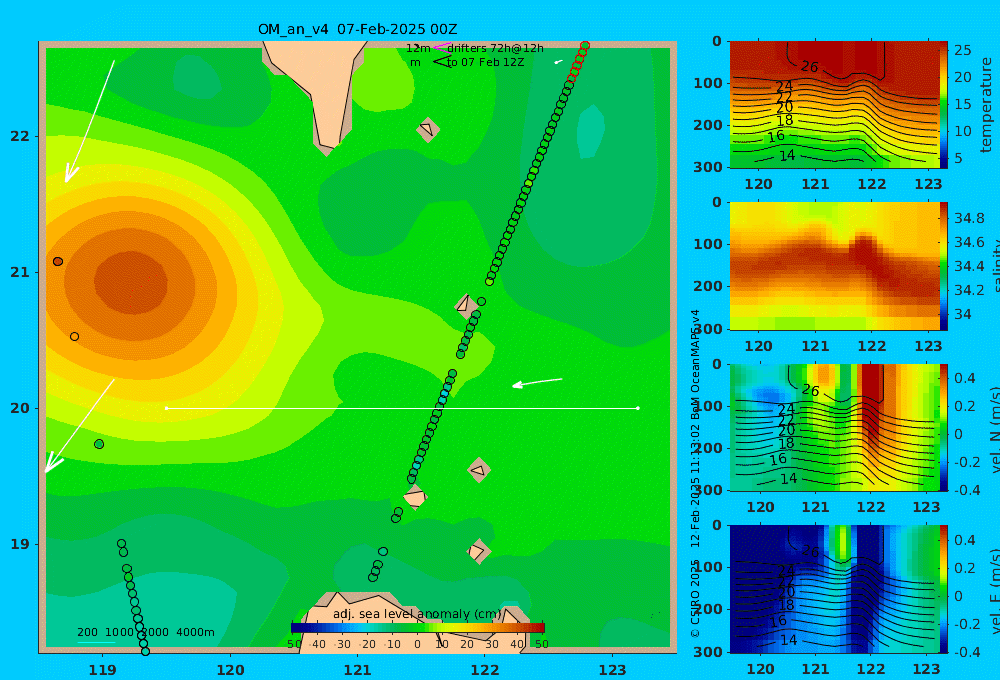Screen dimensions: 1000x680
Task: Click the '300' depth label on temperature panel
Action: (709, 166)
